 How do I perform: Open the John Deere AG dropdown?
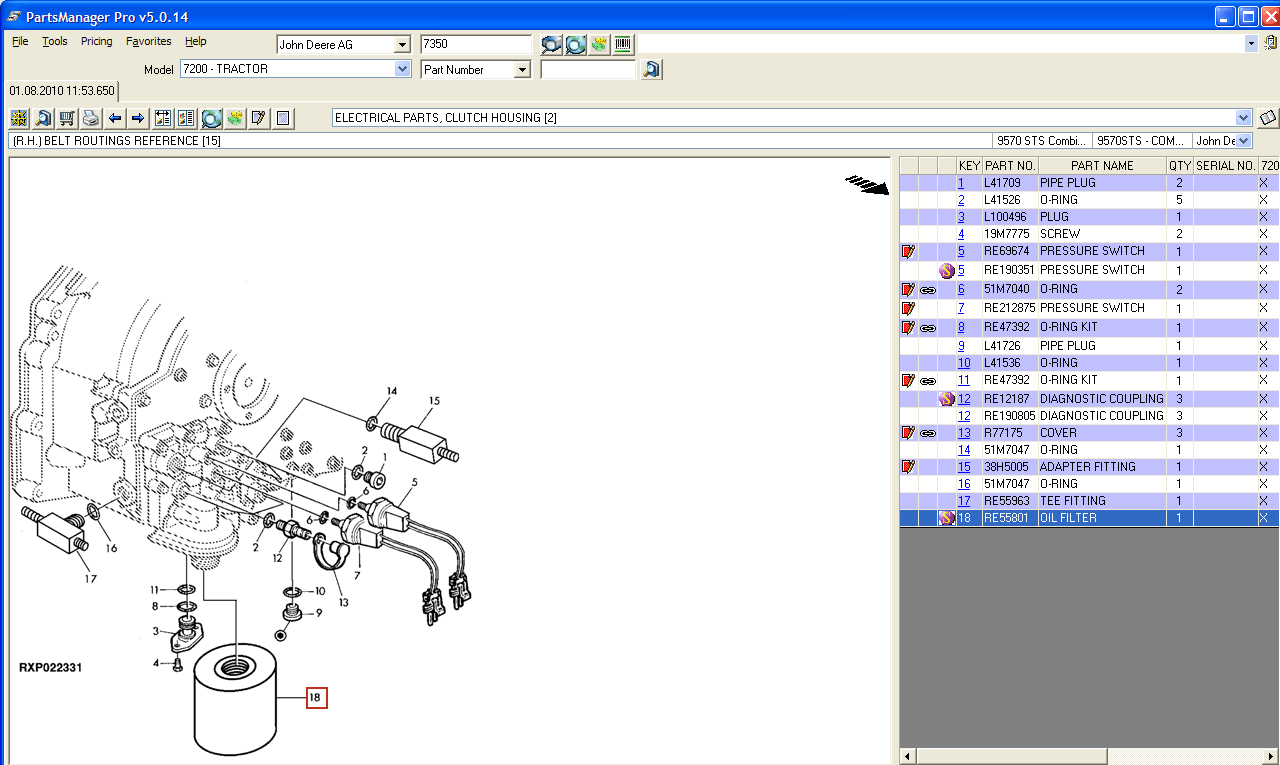tap(402, 45)
